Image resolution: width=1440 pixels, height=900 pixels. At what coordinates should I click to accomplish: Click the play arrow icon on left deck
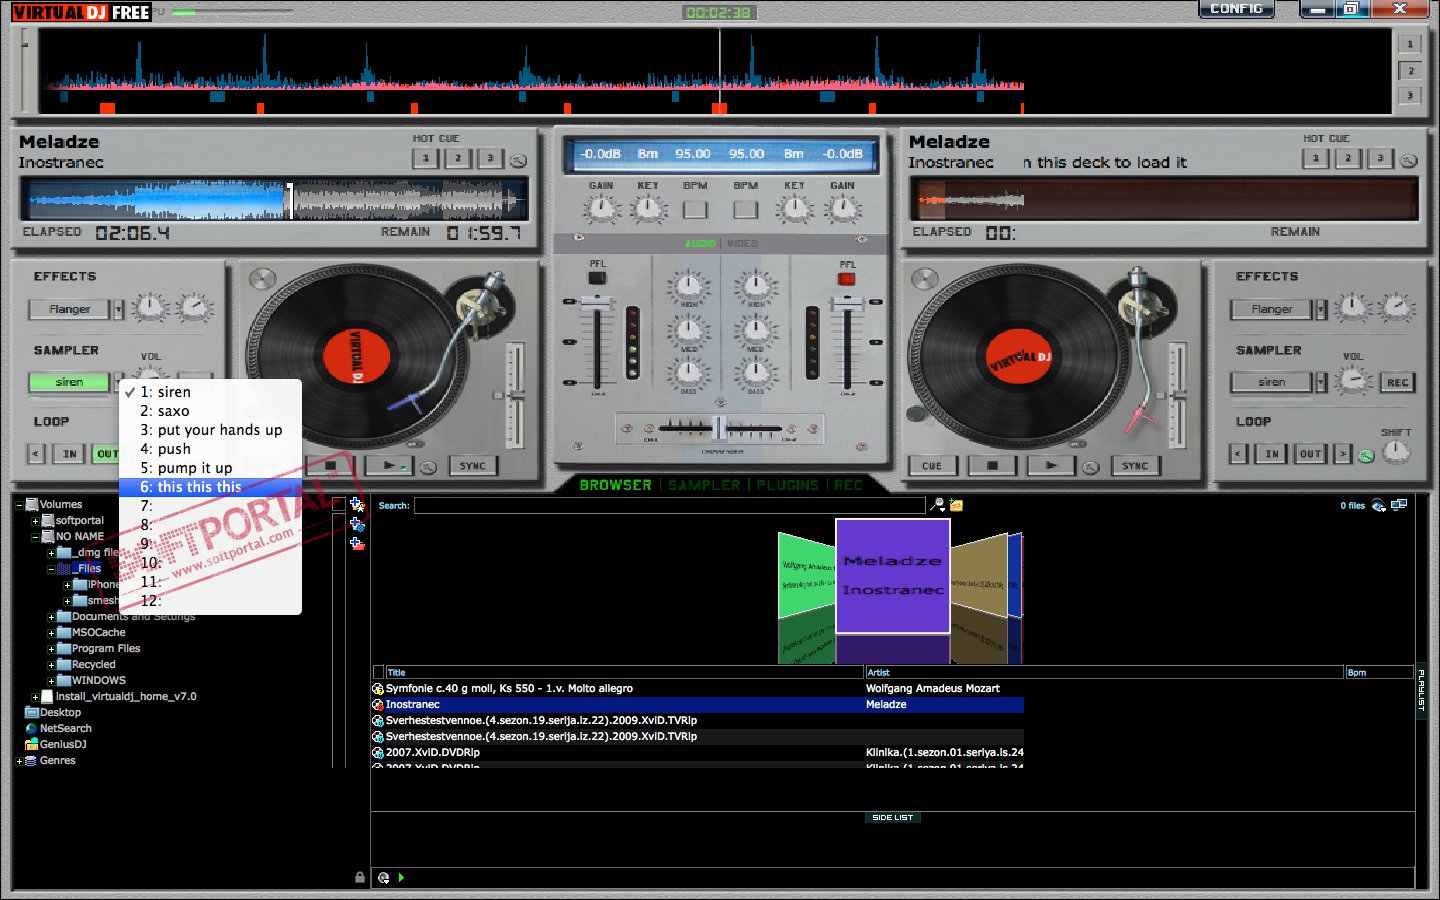pyautogui.click(x=387, y=466)
